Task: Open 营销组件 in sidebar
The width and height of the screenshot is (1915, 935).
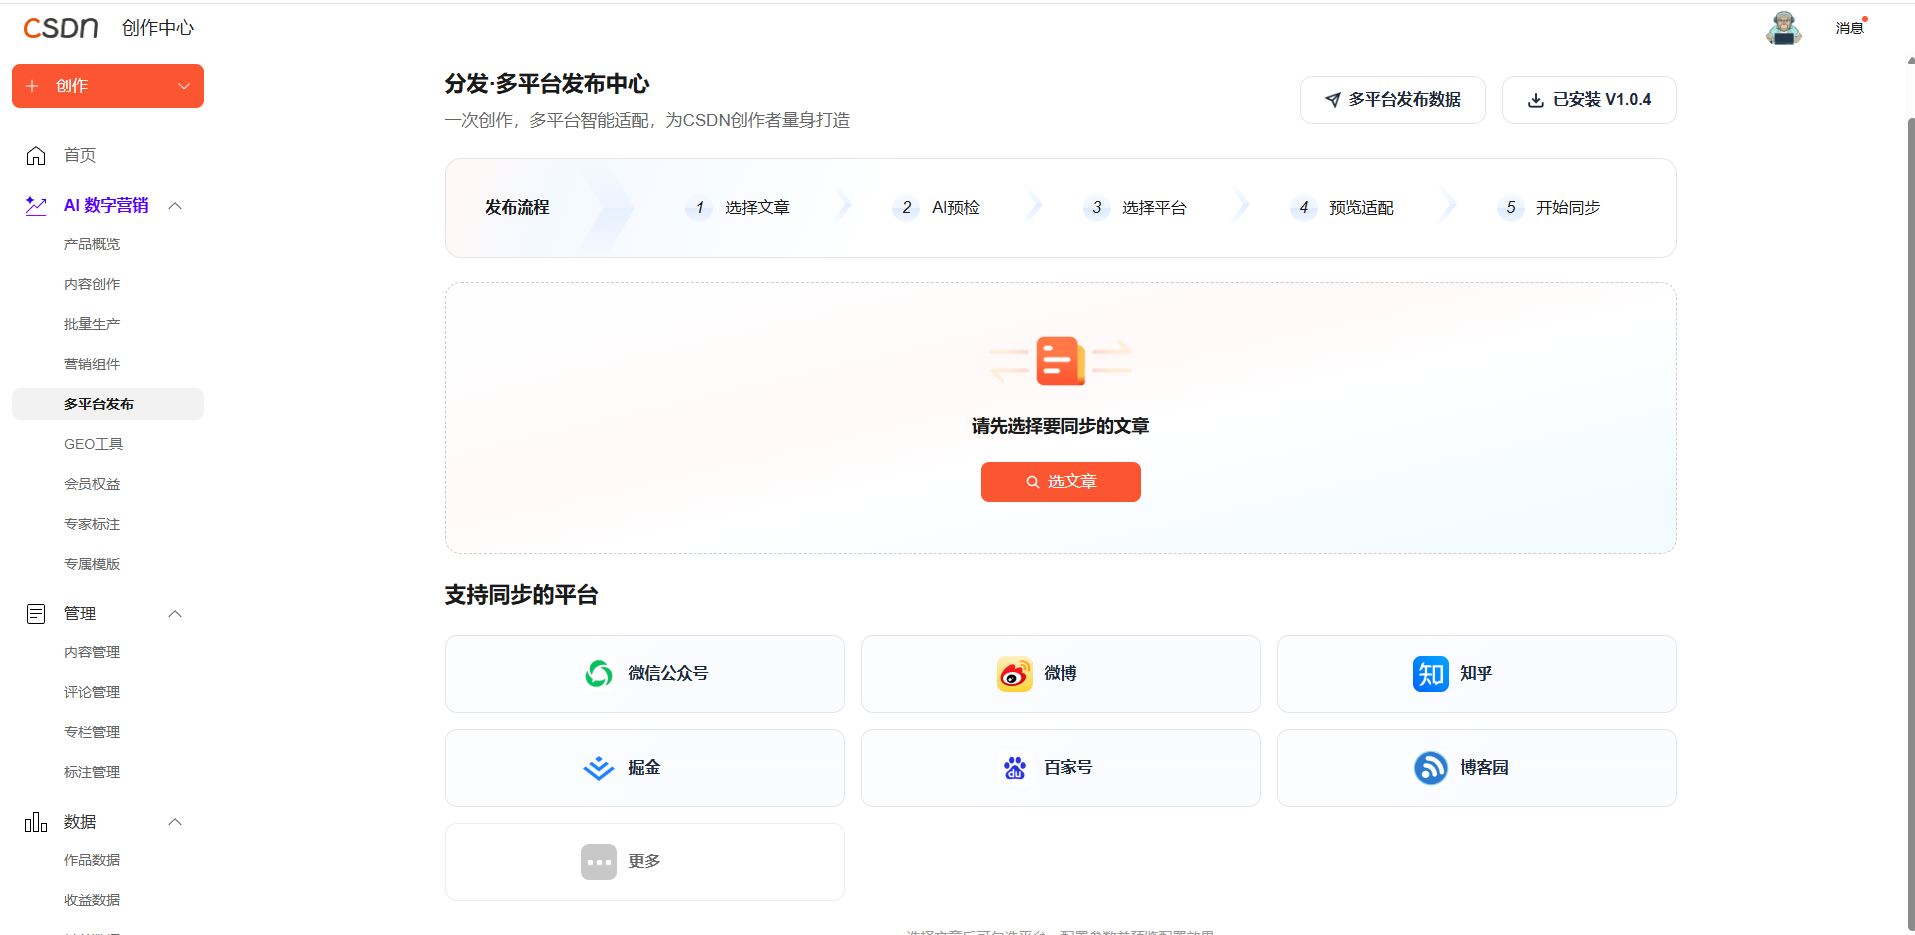Action: (x=92, y=364)
